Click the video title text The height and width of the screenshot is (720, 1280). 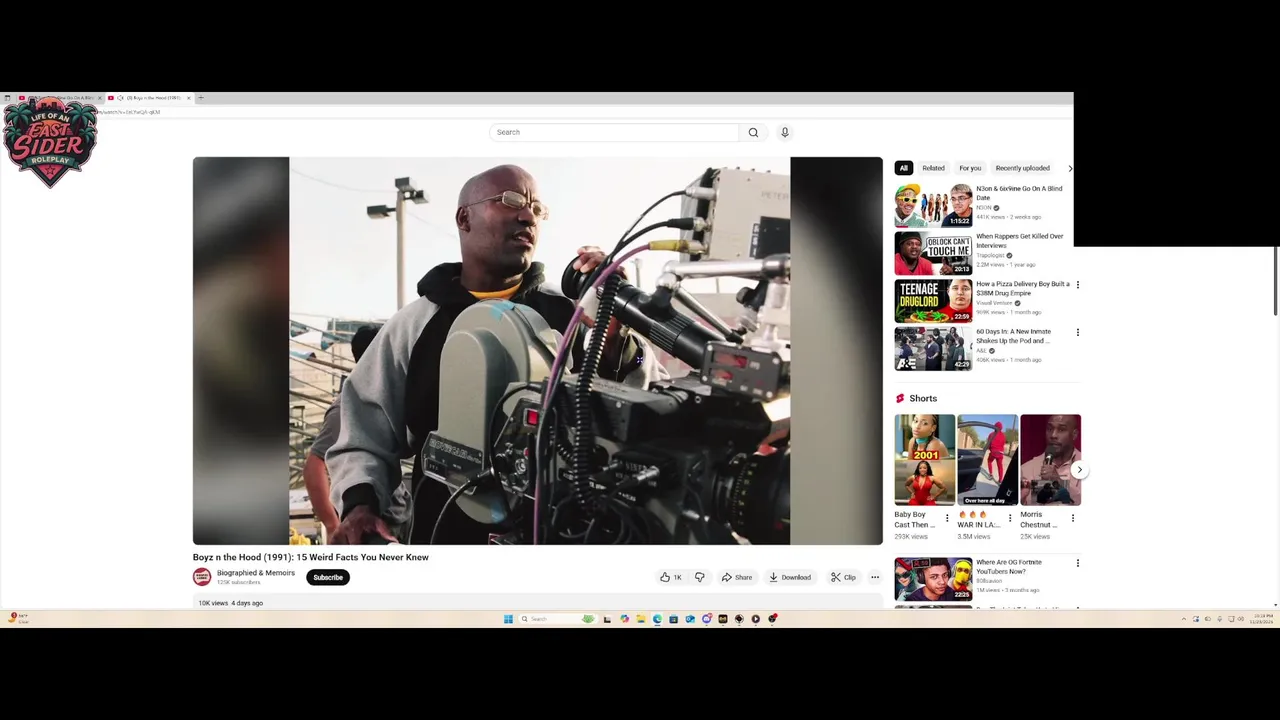310,557
